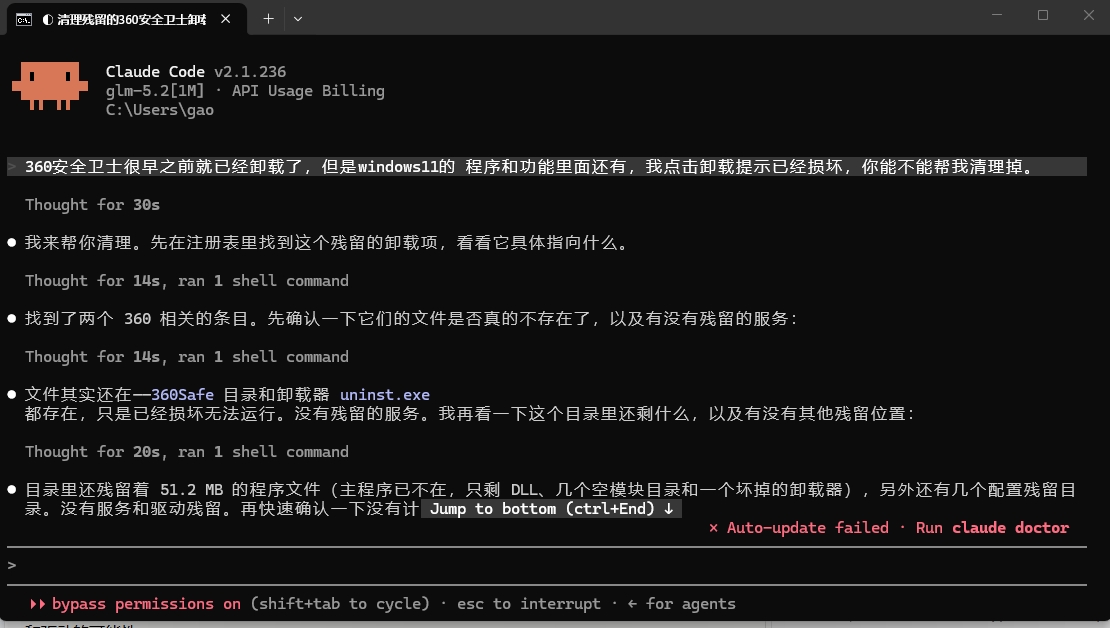The width and height of the screenshot is (1110, 628).
Task: Click 'Claude Code v2.1.236' header text
Action: point(195,72)
